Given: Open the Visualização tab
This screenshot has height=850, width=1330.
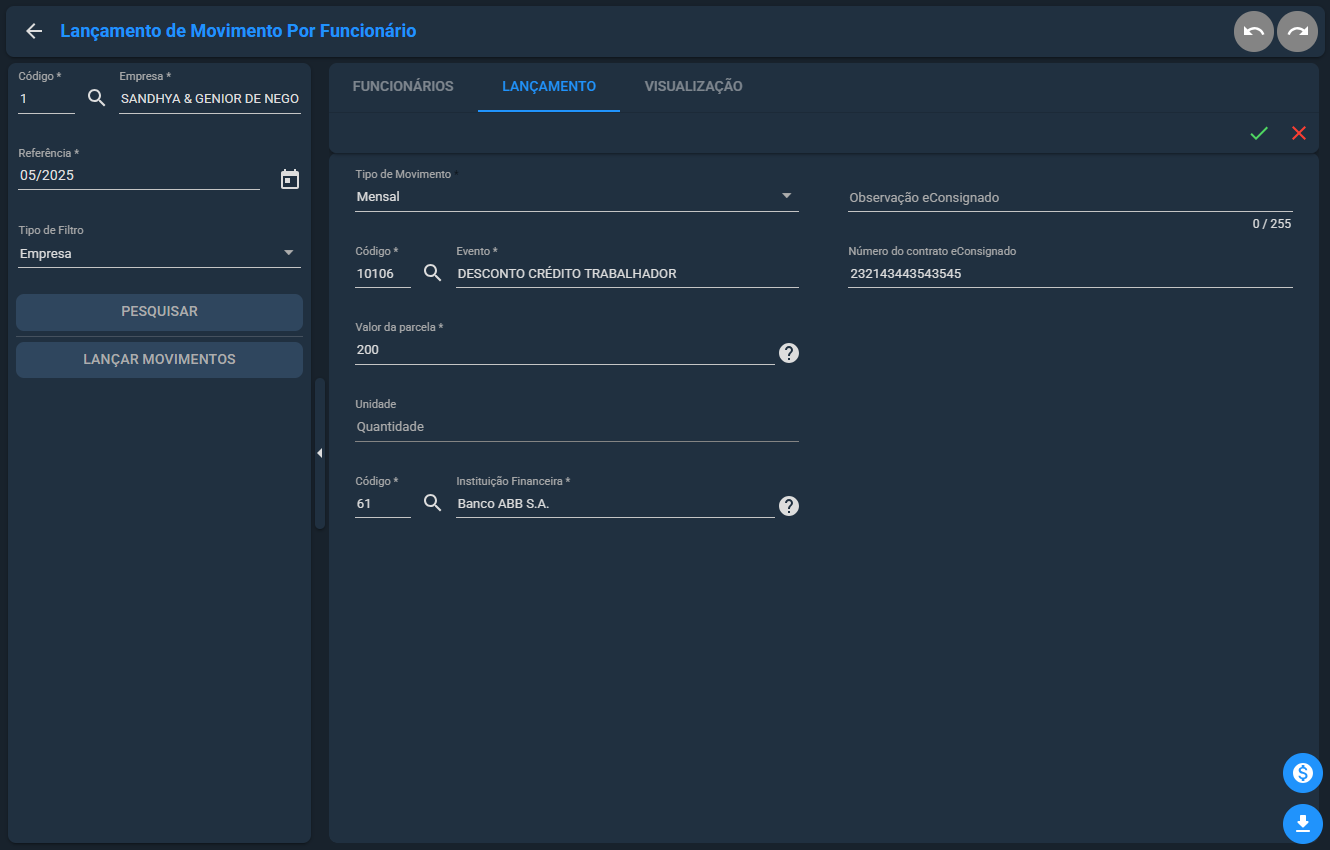Looking at the screenshot, I should (x=693, y=87).
